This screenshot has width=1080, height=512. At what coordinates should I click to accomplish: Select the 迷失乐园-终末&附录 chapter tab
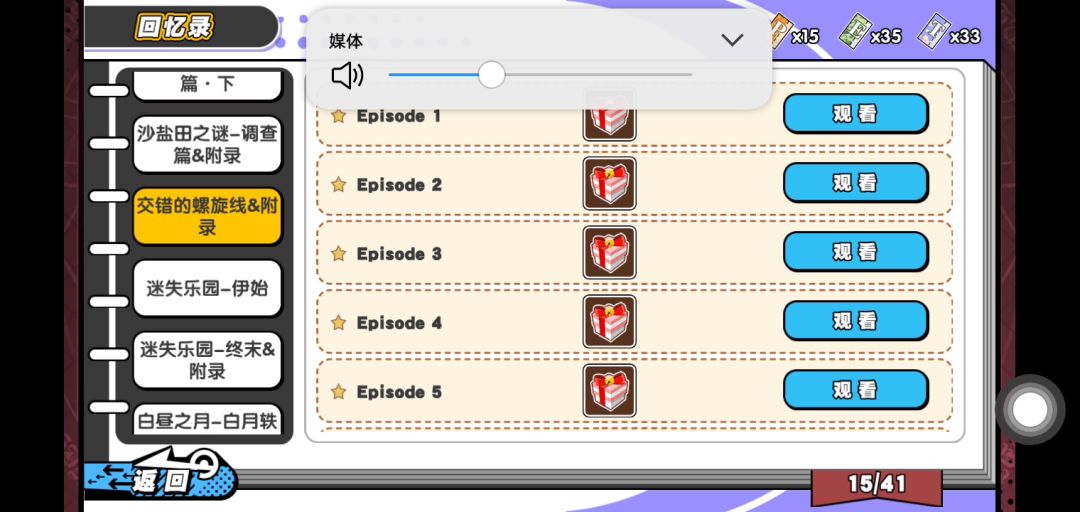point(207,360)
